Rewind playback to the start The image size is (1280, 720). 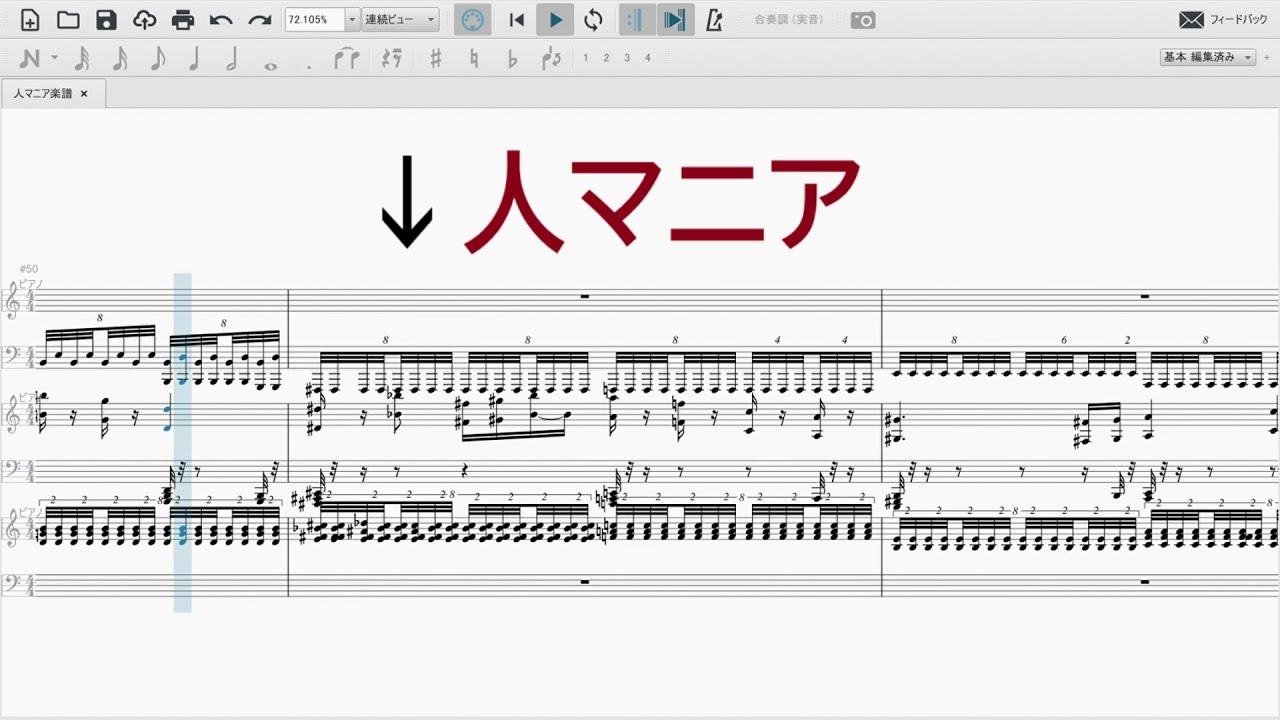coord(517,20)
